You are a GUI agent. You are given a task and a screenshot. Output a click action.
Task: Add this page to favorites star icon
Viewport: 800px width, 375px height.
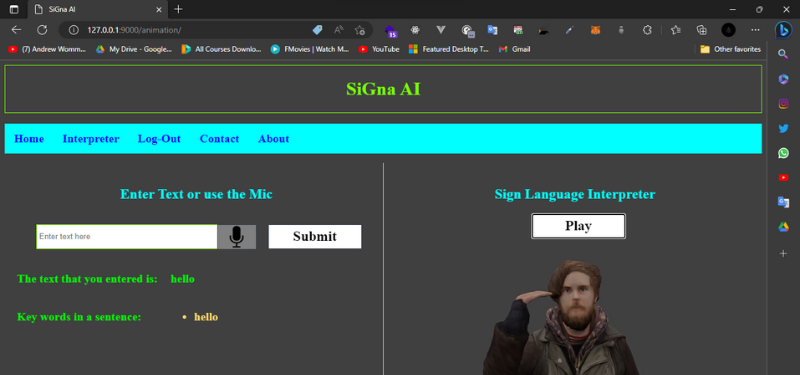click(x=360, y=30)
